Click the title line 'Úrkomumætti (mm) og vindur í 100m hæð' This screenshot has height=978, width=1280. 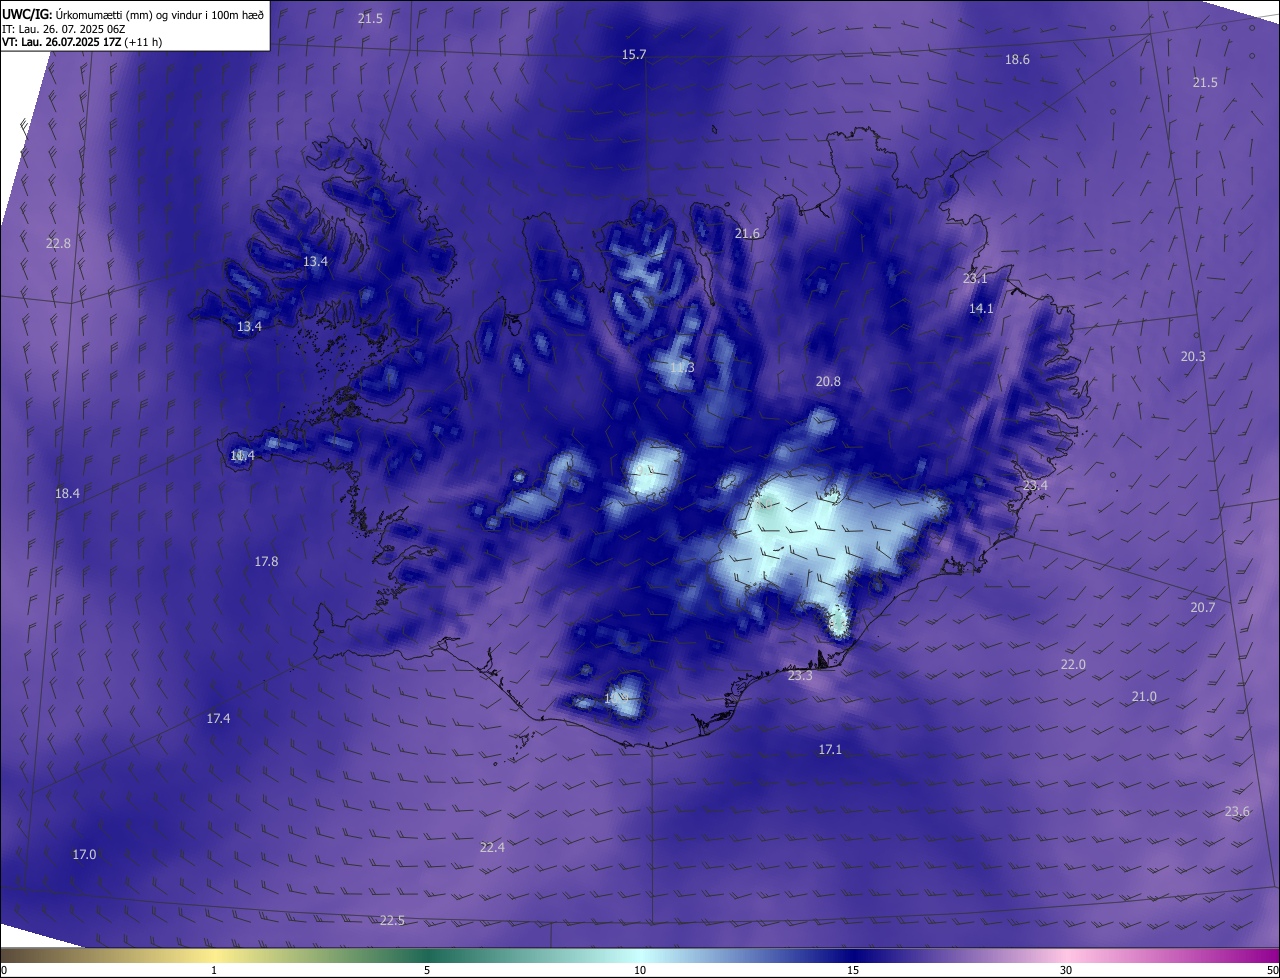[162, 14]
